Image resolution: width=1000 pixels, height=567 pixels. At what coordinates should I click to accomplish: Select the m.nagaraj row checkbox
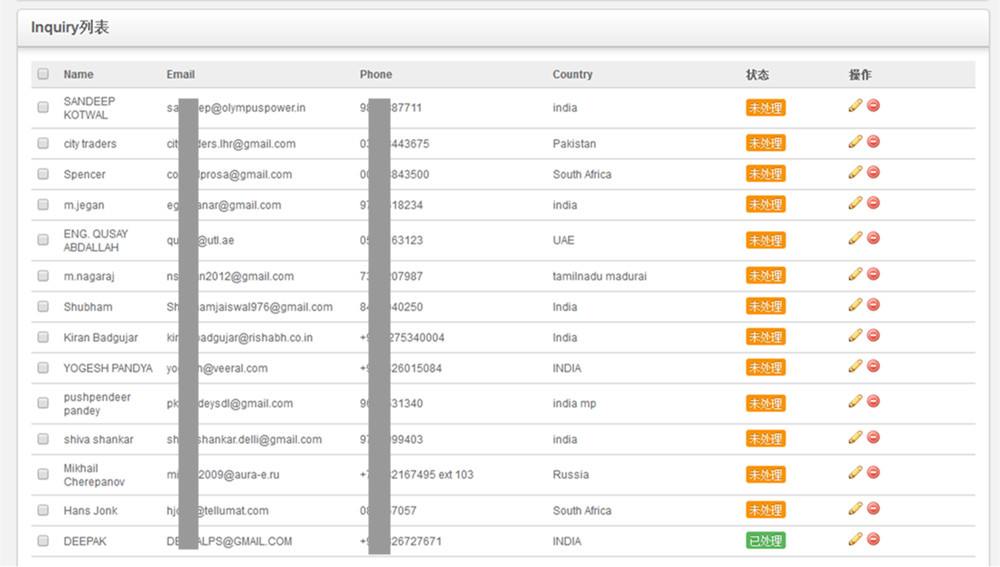click(43, 276)
